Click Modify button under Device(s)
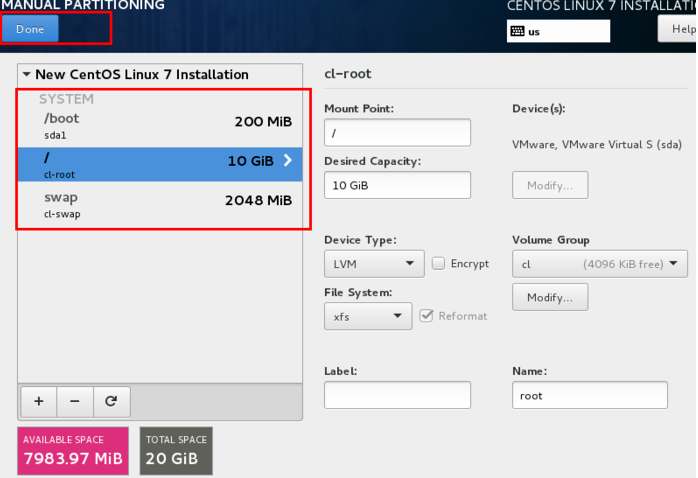 [550, 185]
